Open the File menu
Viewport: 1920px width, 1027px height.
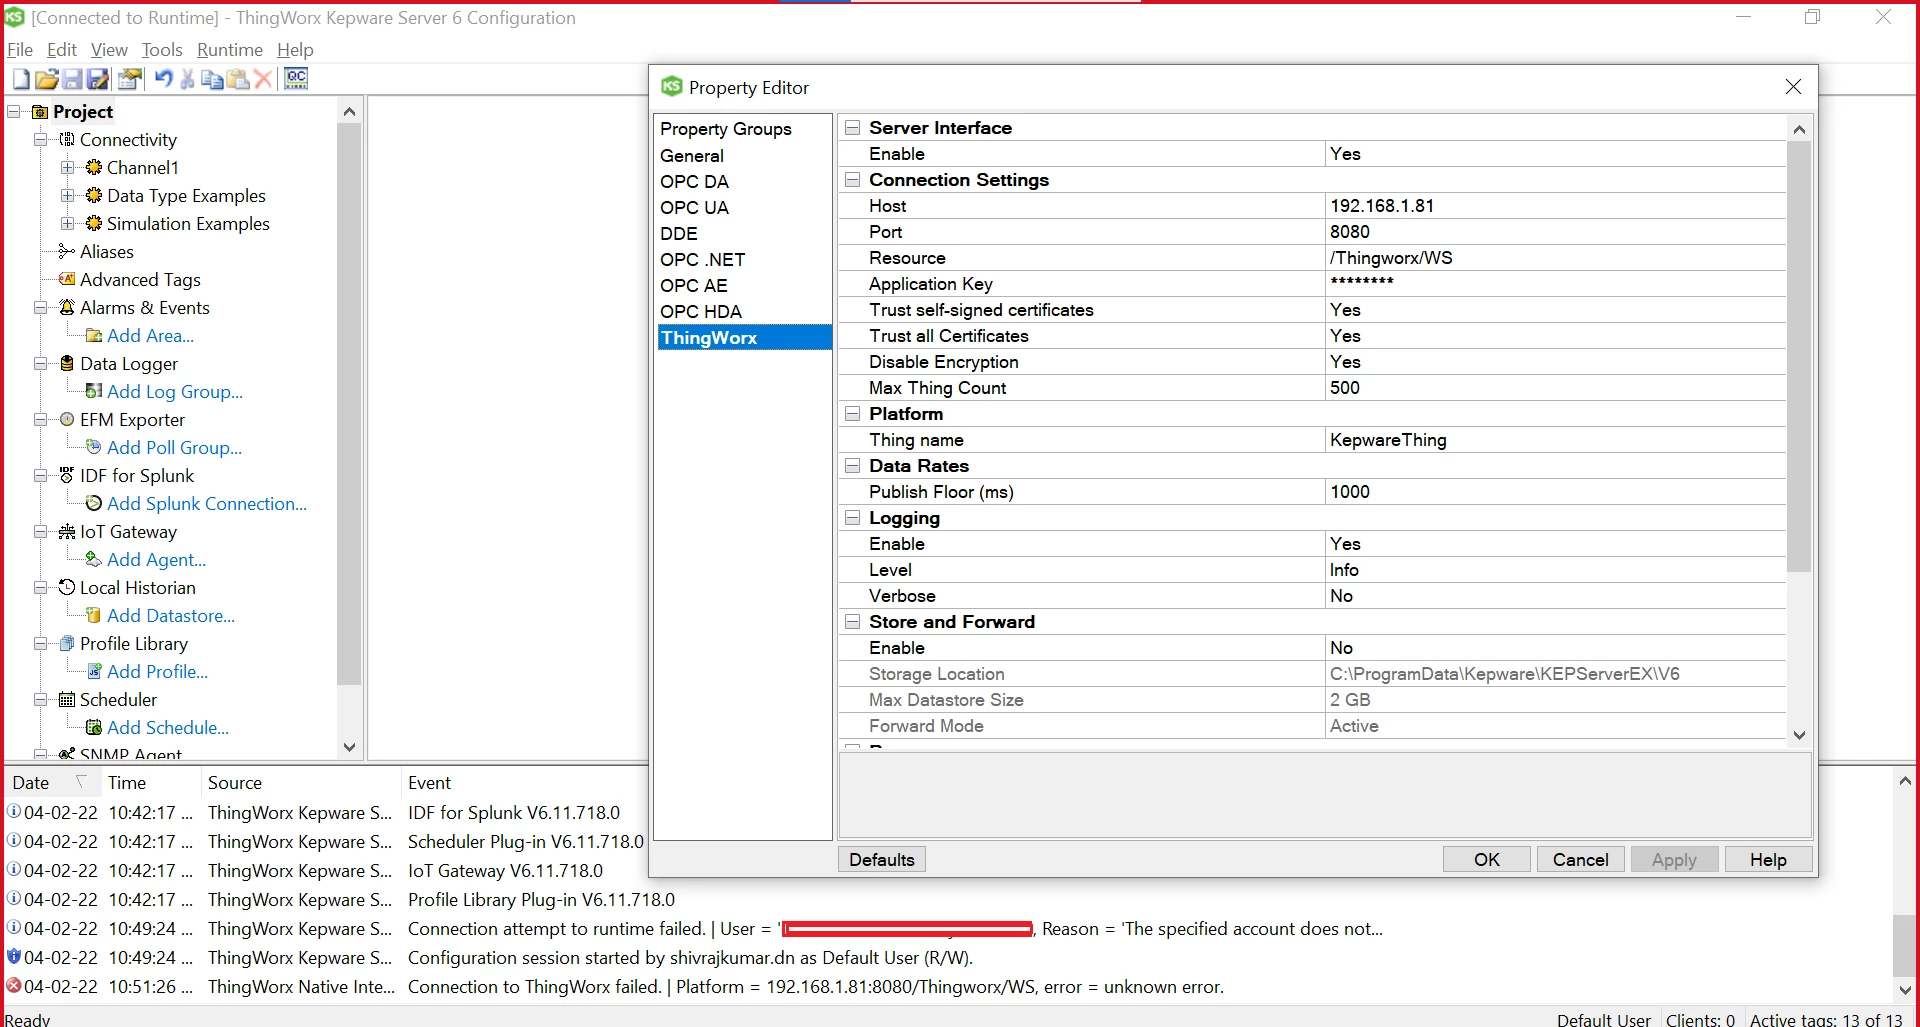pos(19,49)
